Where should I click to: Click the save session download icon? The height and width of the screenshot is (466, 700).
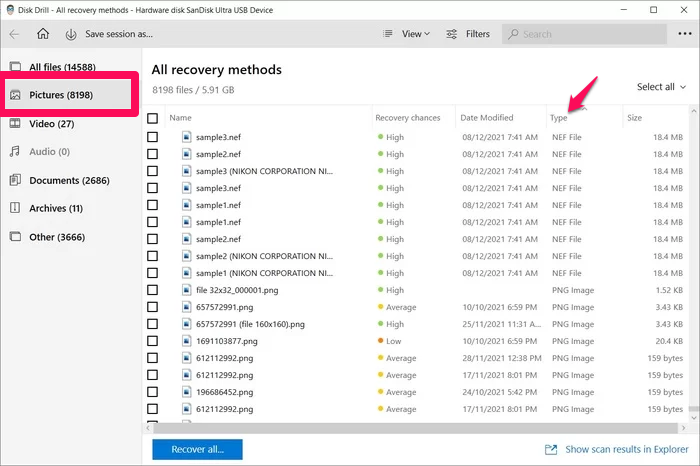click(x=71, y=34)
